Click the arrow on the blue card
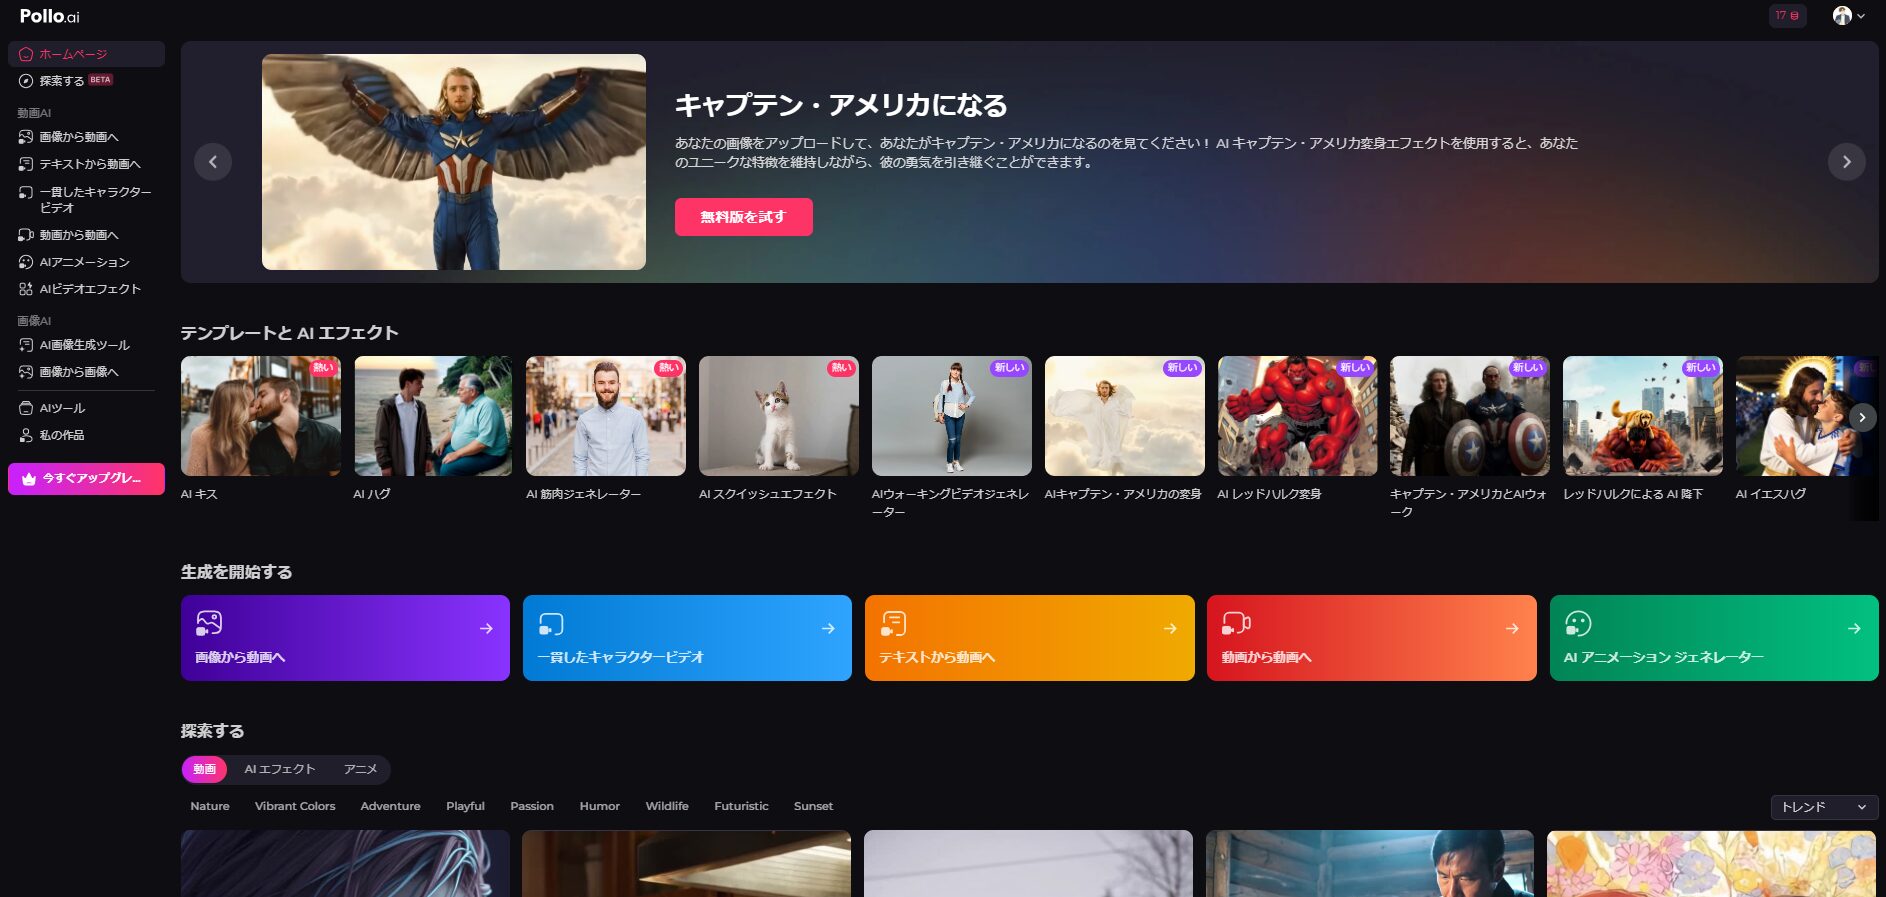1886x897 pixels. [x=828, y=629]
